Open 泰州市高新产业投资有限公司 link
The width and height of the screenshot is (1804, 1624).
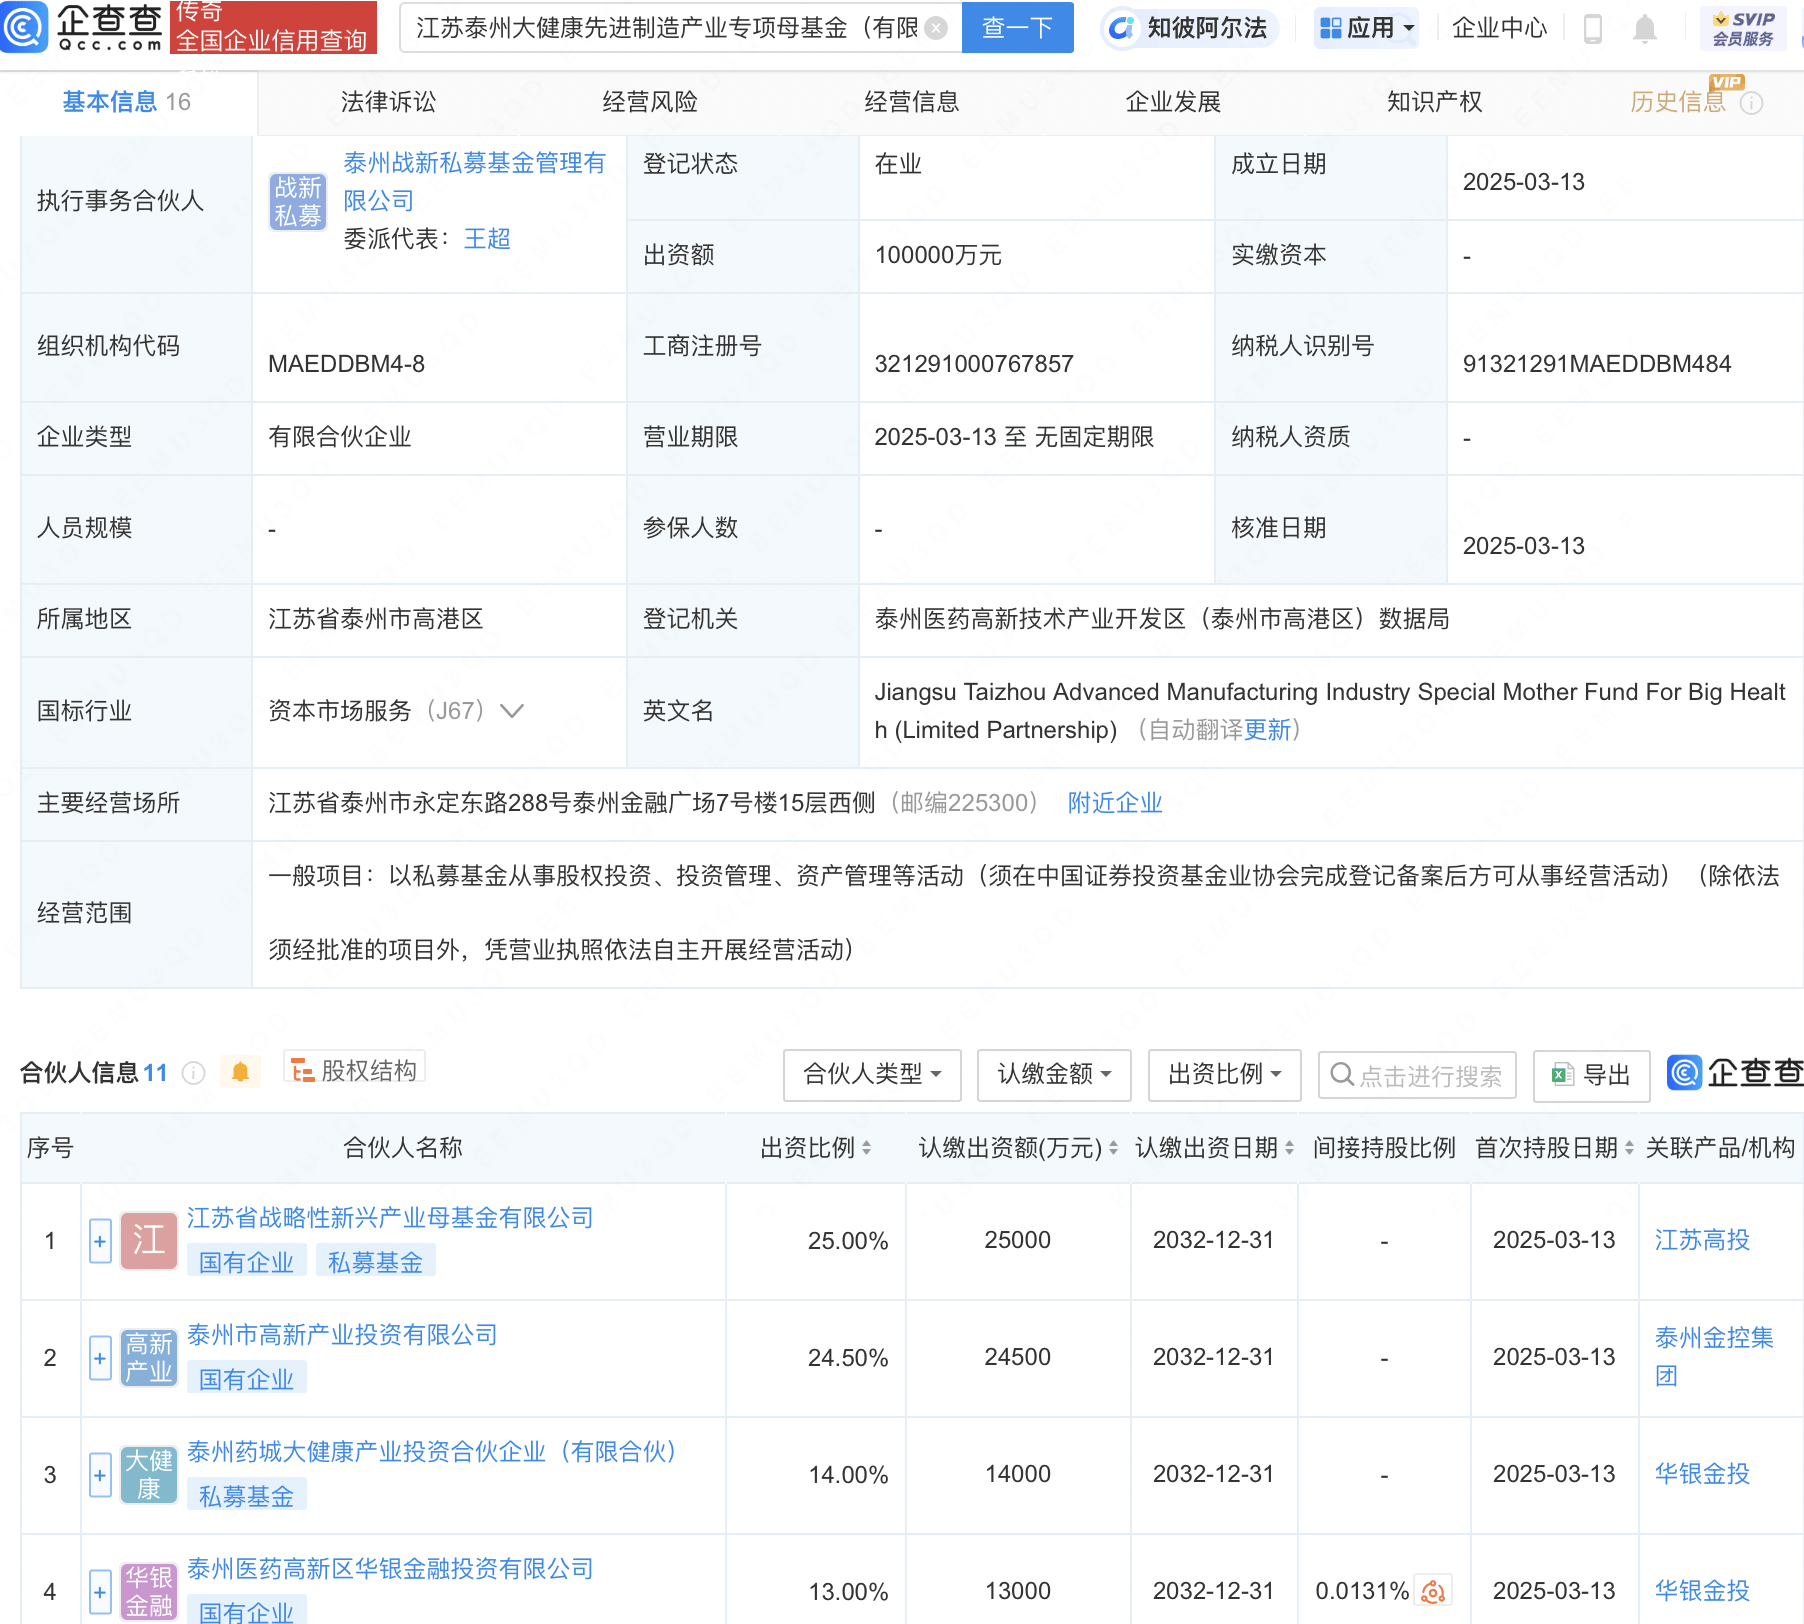342,1335
